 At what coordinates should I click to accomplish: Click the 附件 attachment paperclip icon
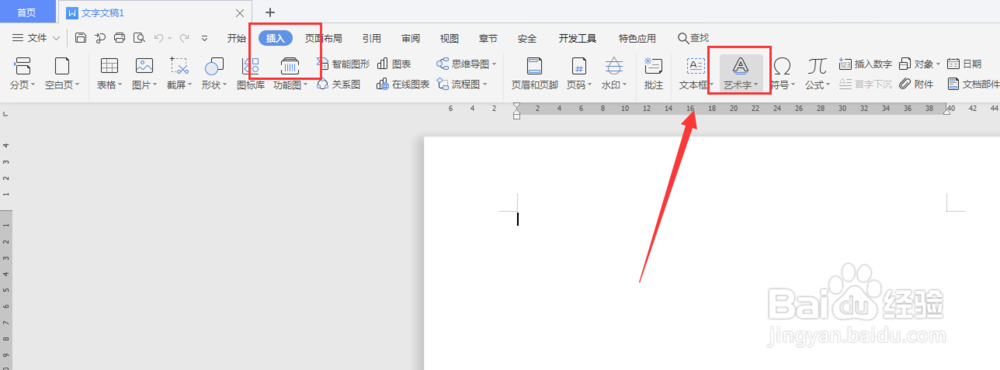coord(905,84)
